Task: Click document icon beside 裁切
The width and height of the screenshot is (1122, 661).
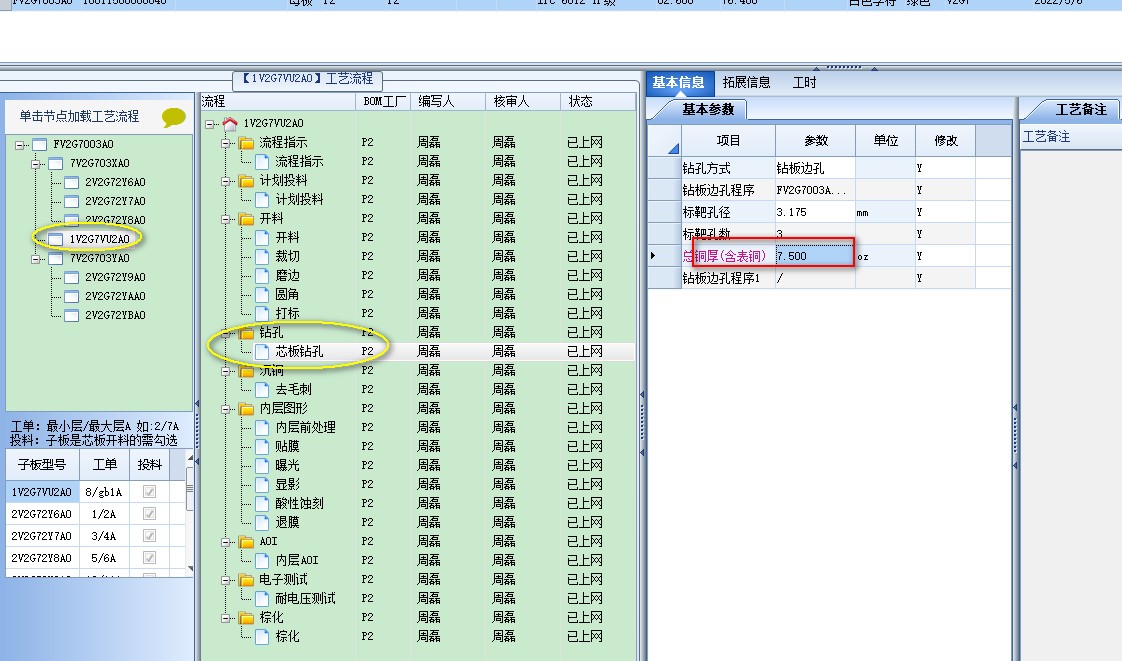Action: tap(262, 256)
